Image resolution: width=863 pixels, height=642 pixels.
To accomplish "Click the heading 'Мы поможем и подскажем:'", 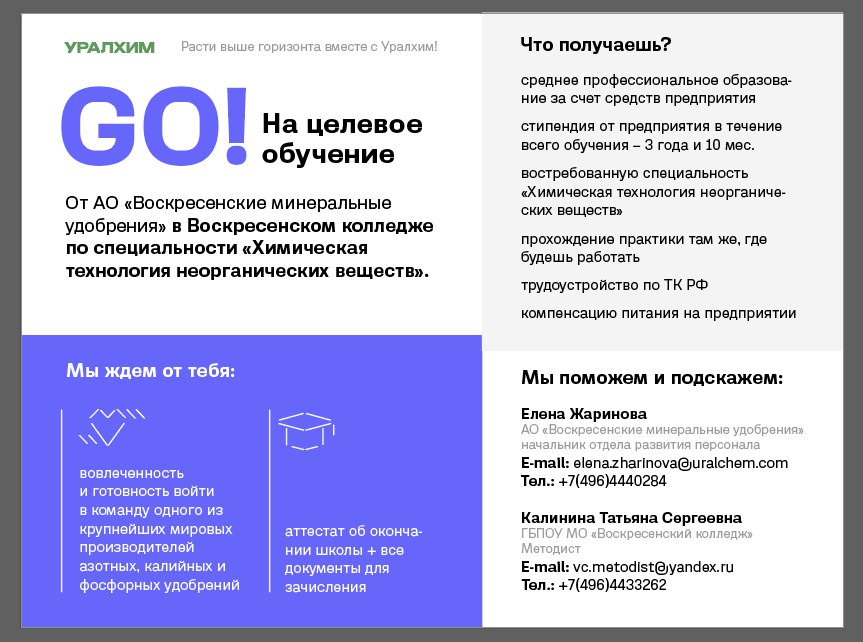I will point(652,378).
